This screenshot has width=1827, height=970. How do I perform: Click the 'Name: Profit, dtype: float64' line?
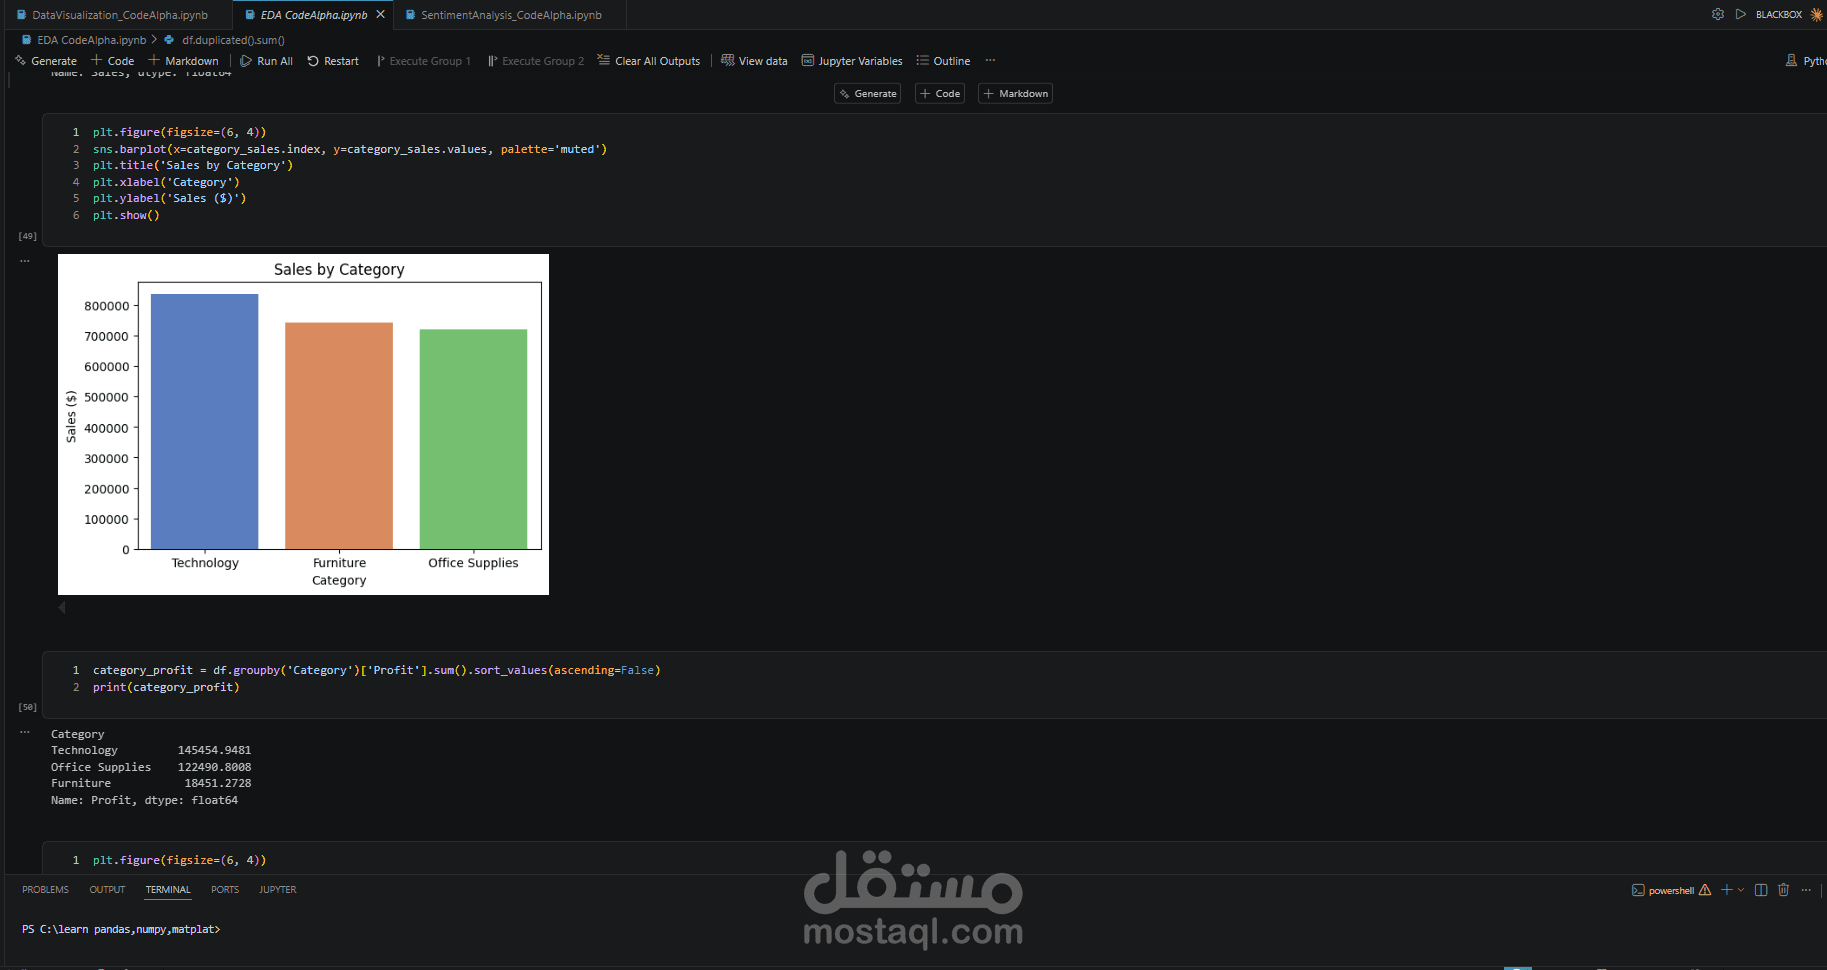(x=145, y=801)
